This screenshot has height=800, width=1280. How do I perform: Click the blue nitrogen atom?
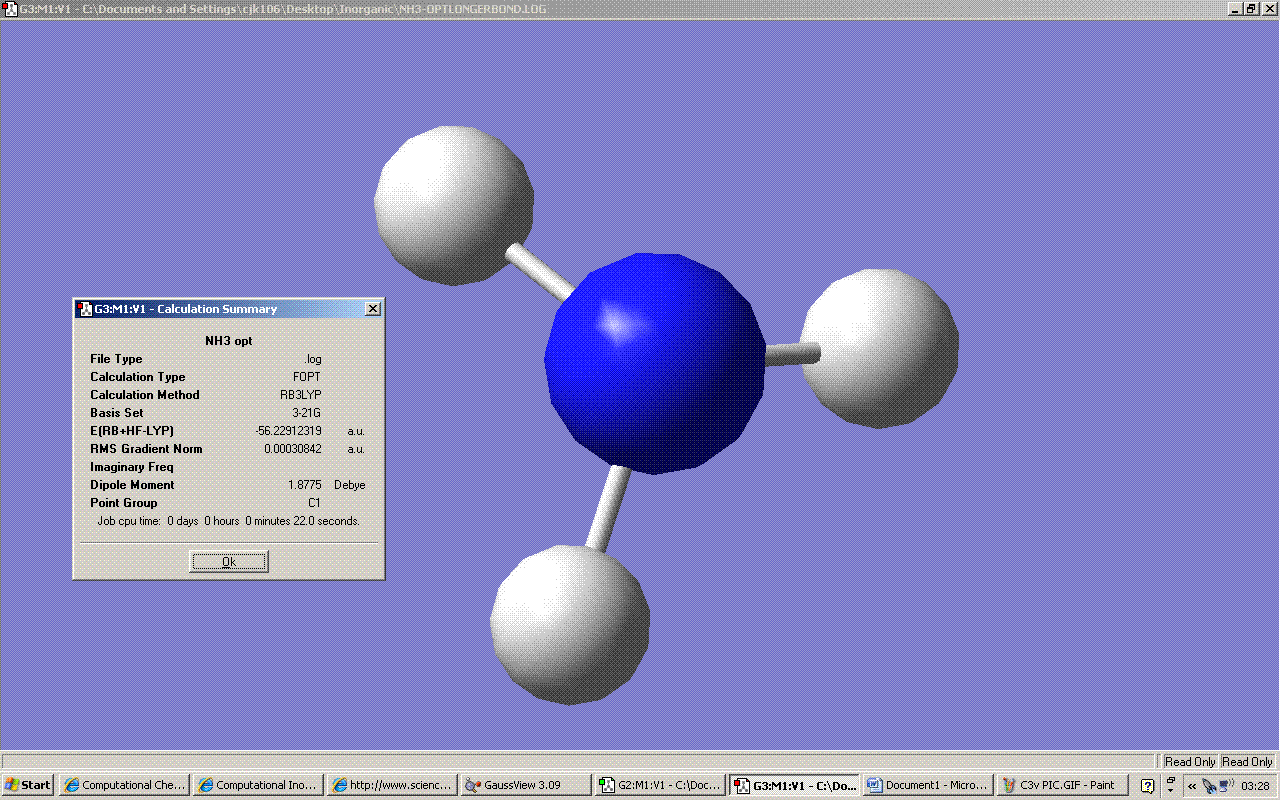tap(655, 363)
